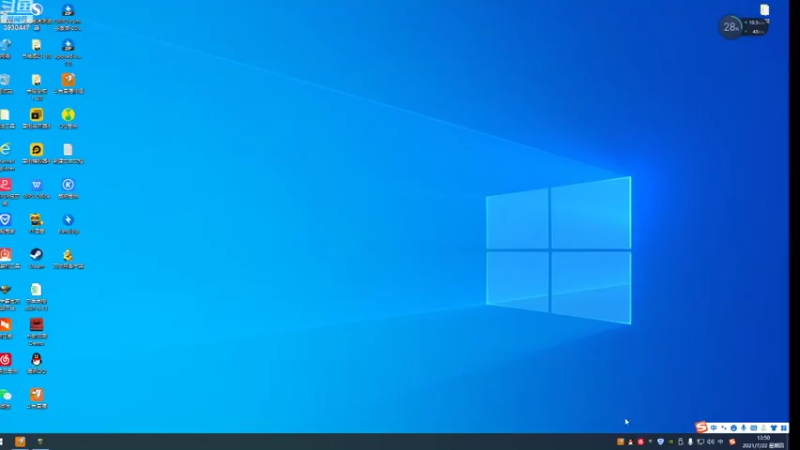This screenshot has height=450, width=800.
Task: Open the orange-red arrow app icon
Action: coord(6,324)
